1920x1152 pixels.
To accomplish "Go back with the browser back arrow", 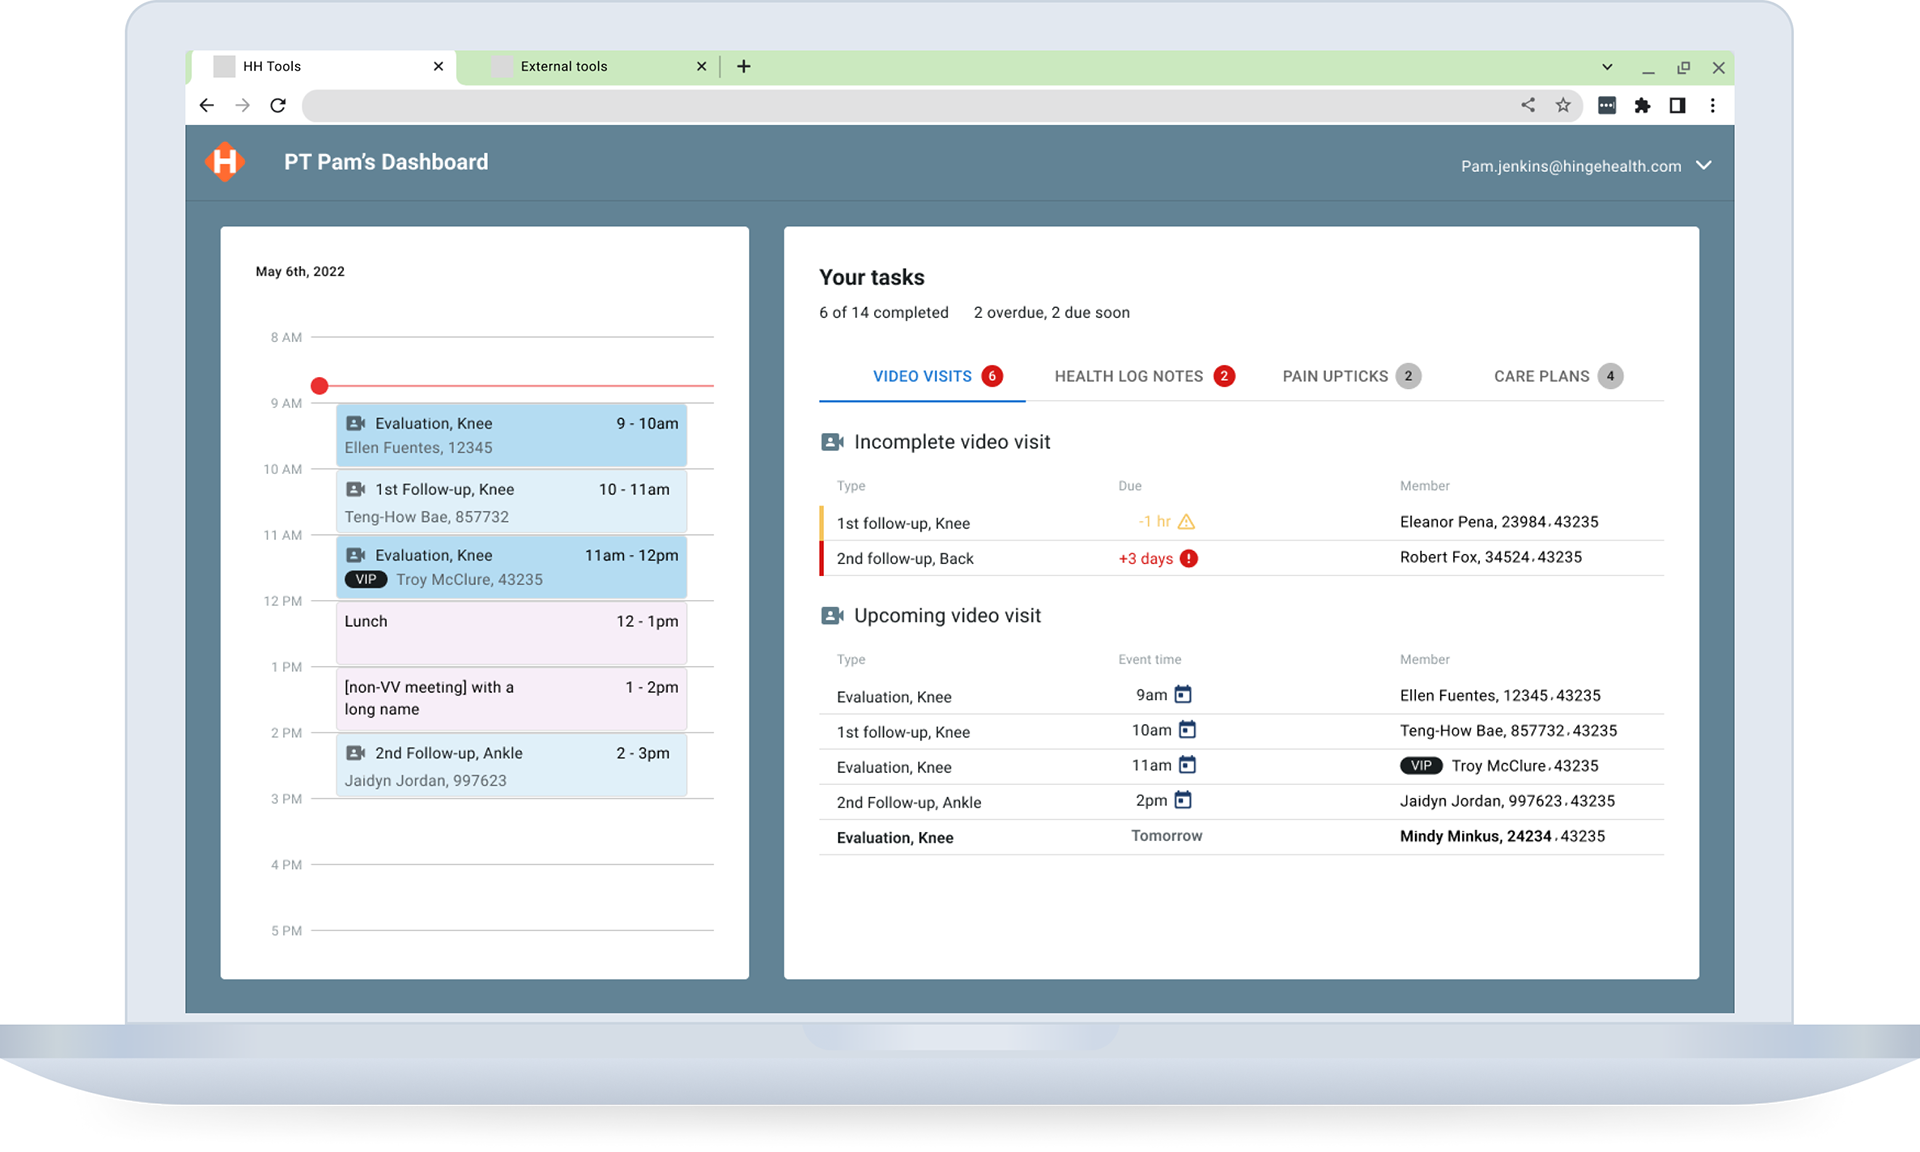I will pos(207,105).
